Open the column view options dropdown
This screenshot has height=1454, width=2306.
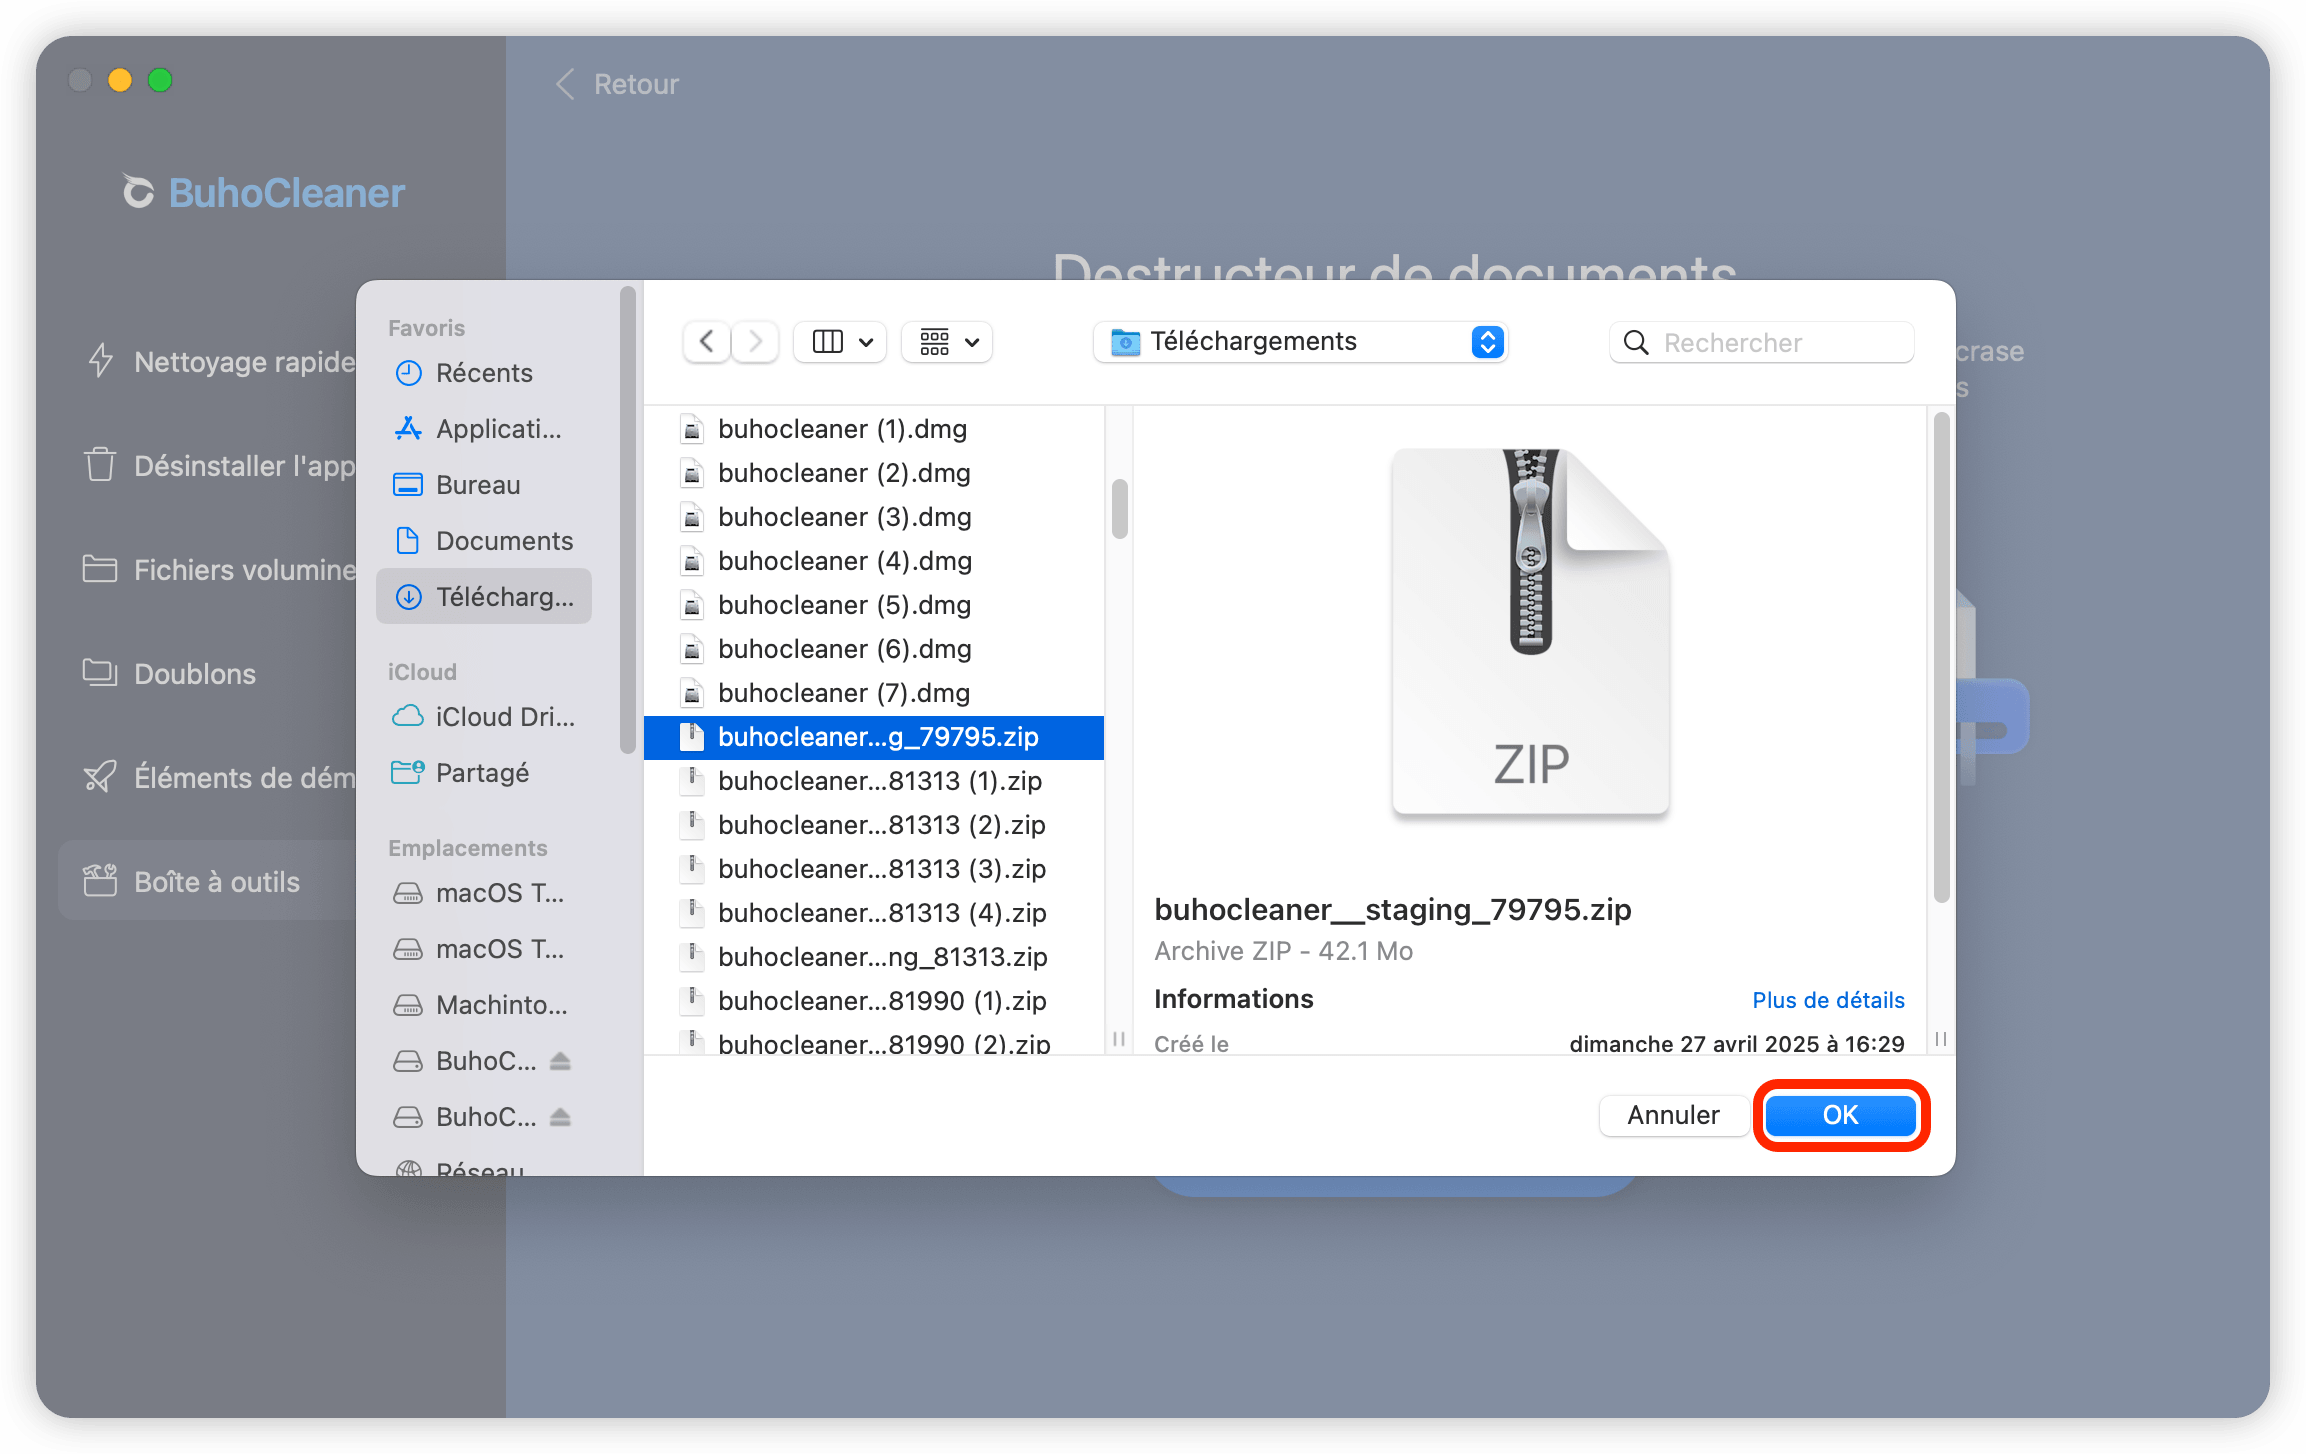pyautogui.click(x=841, y=343)
